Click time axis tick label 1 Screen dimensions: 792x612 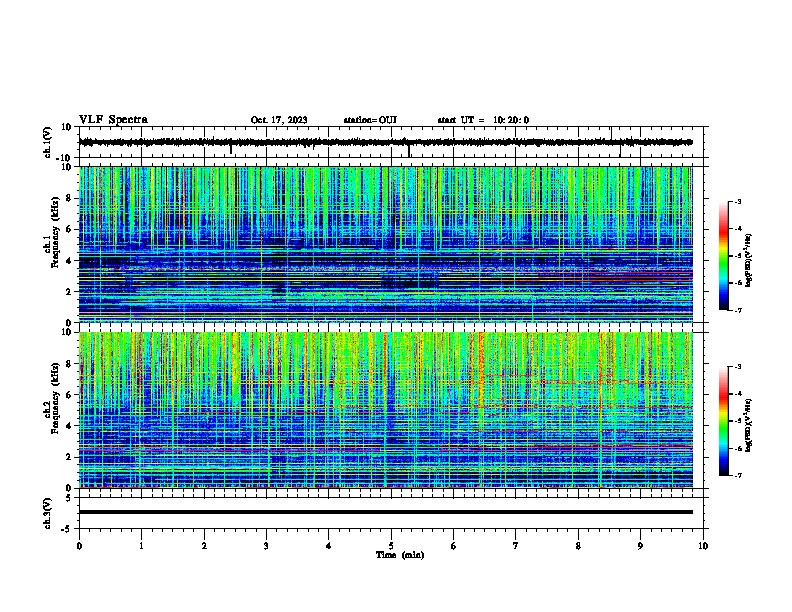tap(141, 546)
